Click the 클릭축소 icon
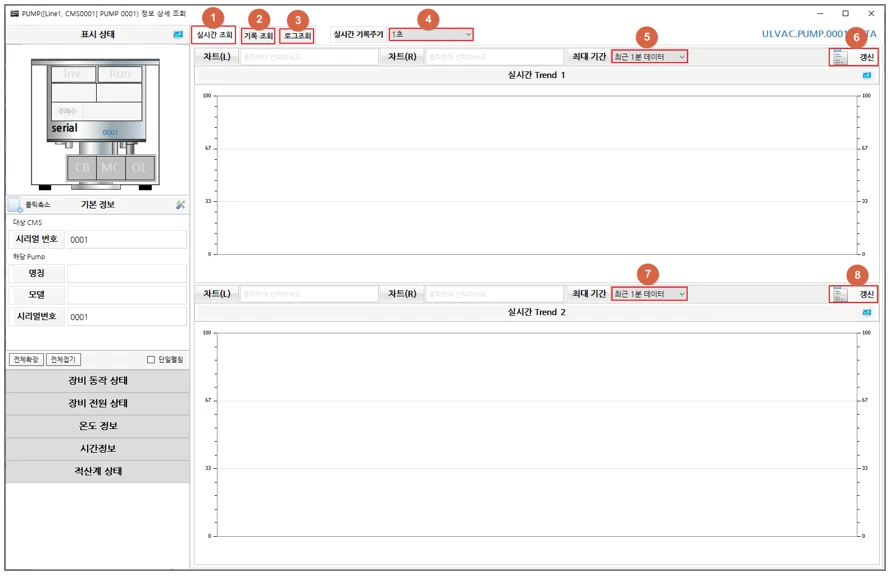This screenshot has width=892, height=576. pos(15,205)
